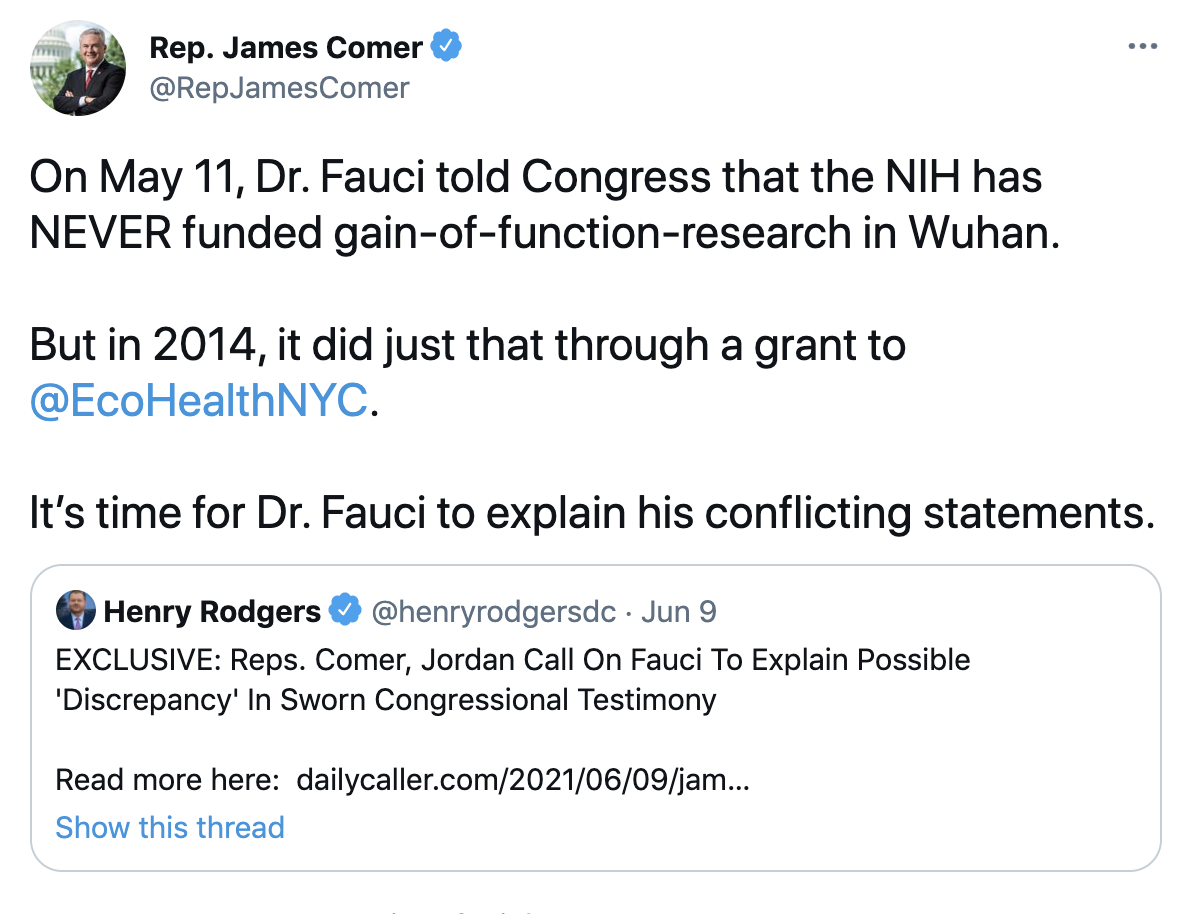Image resolution: width=1192 pixels, height=914 pixels.
Task: Open the dailycaller.com article link
Action: (523, 779)
